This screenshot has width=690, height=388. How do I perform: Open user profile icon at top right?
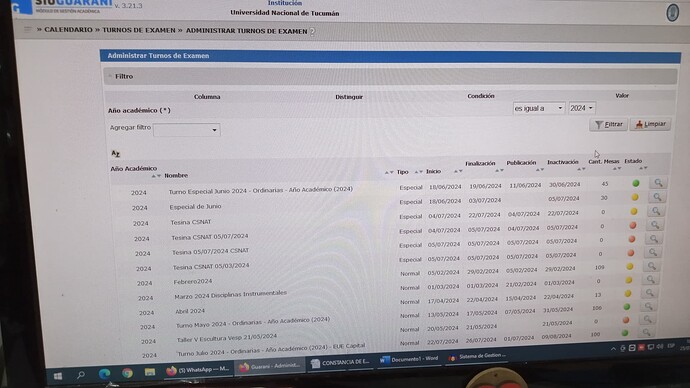(672, 12)
